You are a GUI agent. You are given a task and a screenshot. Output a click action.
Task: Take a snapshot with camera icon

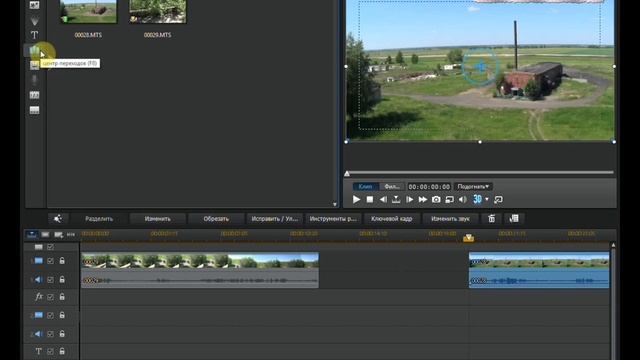(x=436, y=200)
